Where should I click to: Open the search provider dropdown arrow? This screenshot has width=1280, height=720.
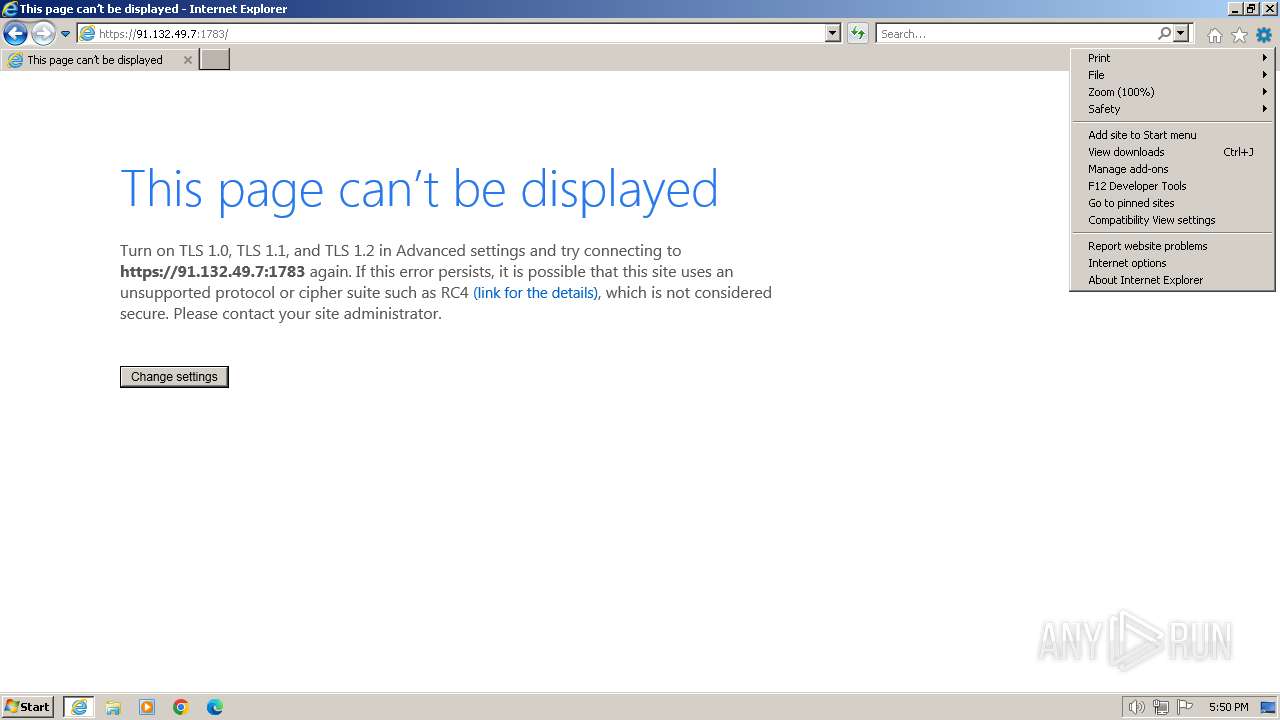(x=1181, y=33)
